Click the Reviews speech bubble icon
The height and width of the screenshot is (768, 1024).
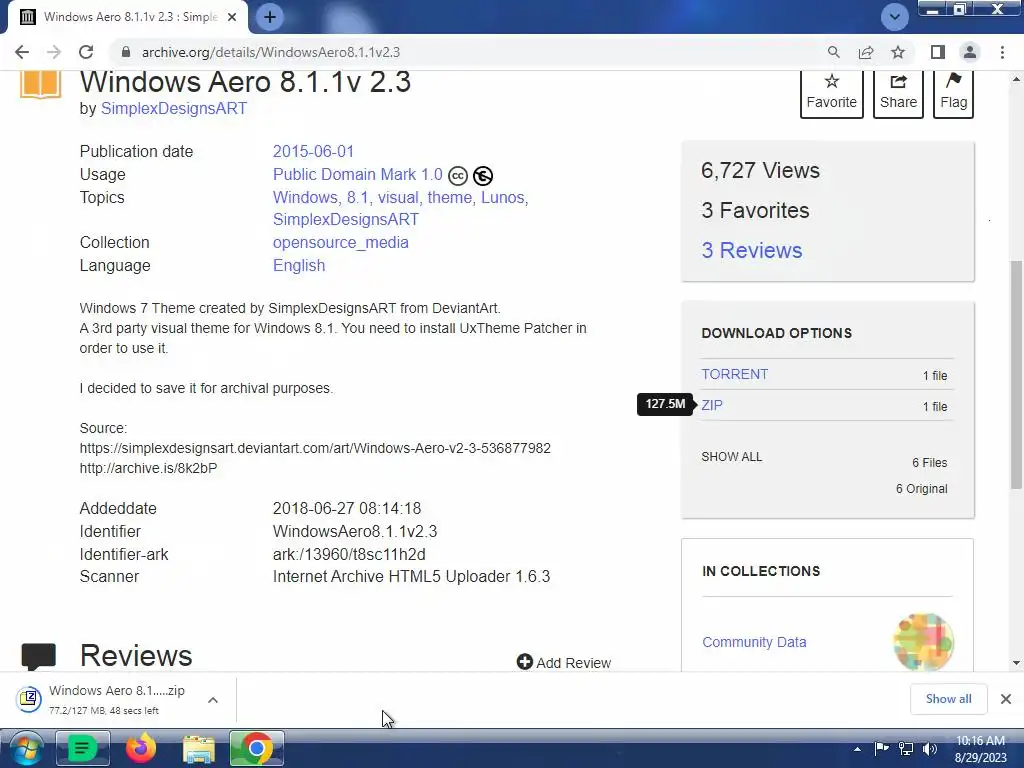39,656
